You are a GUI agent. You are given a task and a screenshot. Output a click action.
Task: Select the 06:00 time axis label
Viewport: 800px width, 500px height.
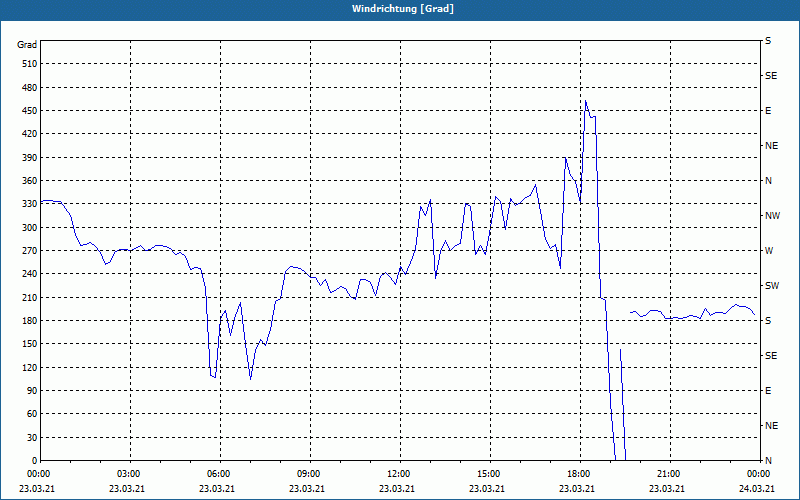(x=219, y=474)
